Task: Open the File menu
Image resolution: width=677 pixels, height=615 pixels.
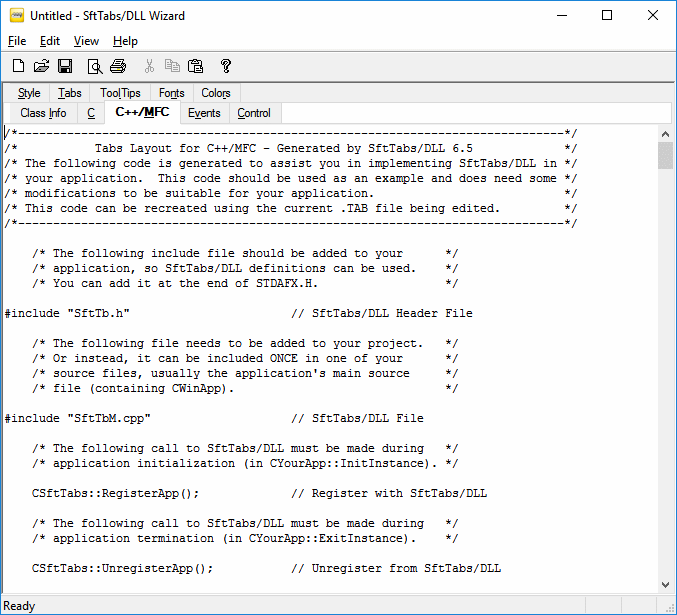Action: (x=17, y=41)
